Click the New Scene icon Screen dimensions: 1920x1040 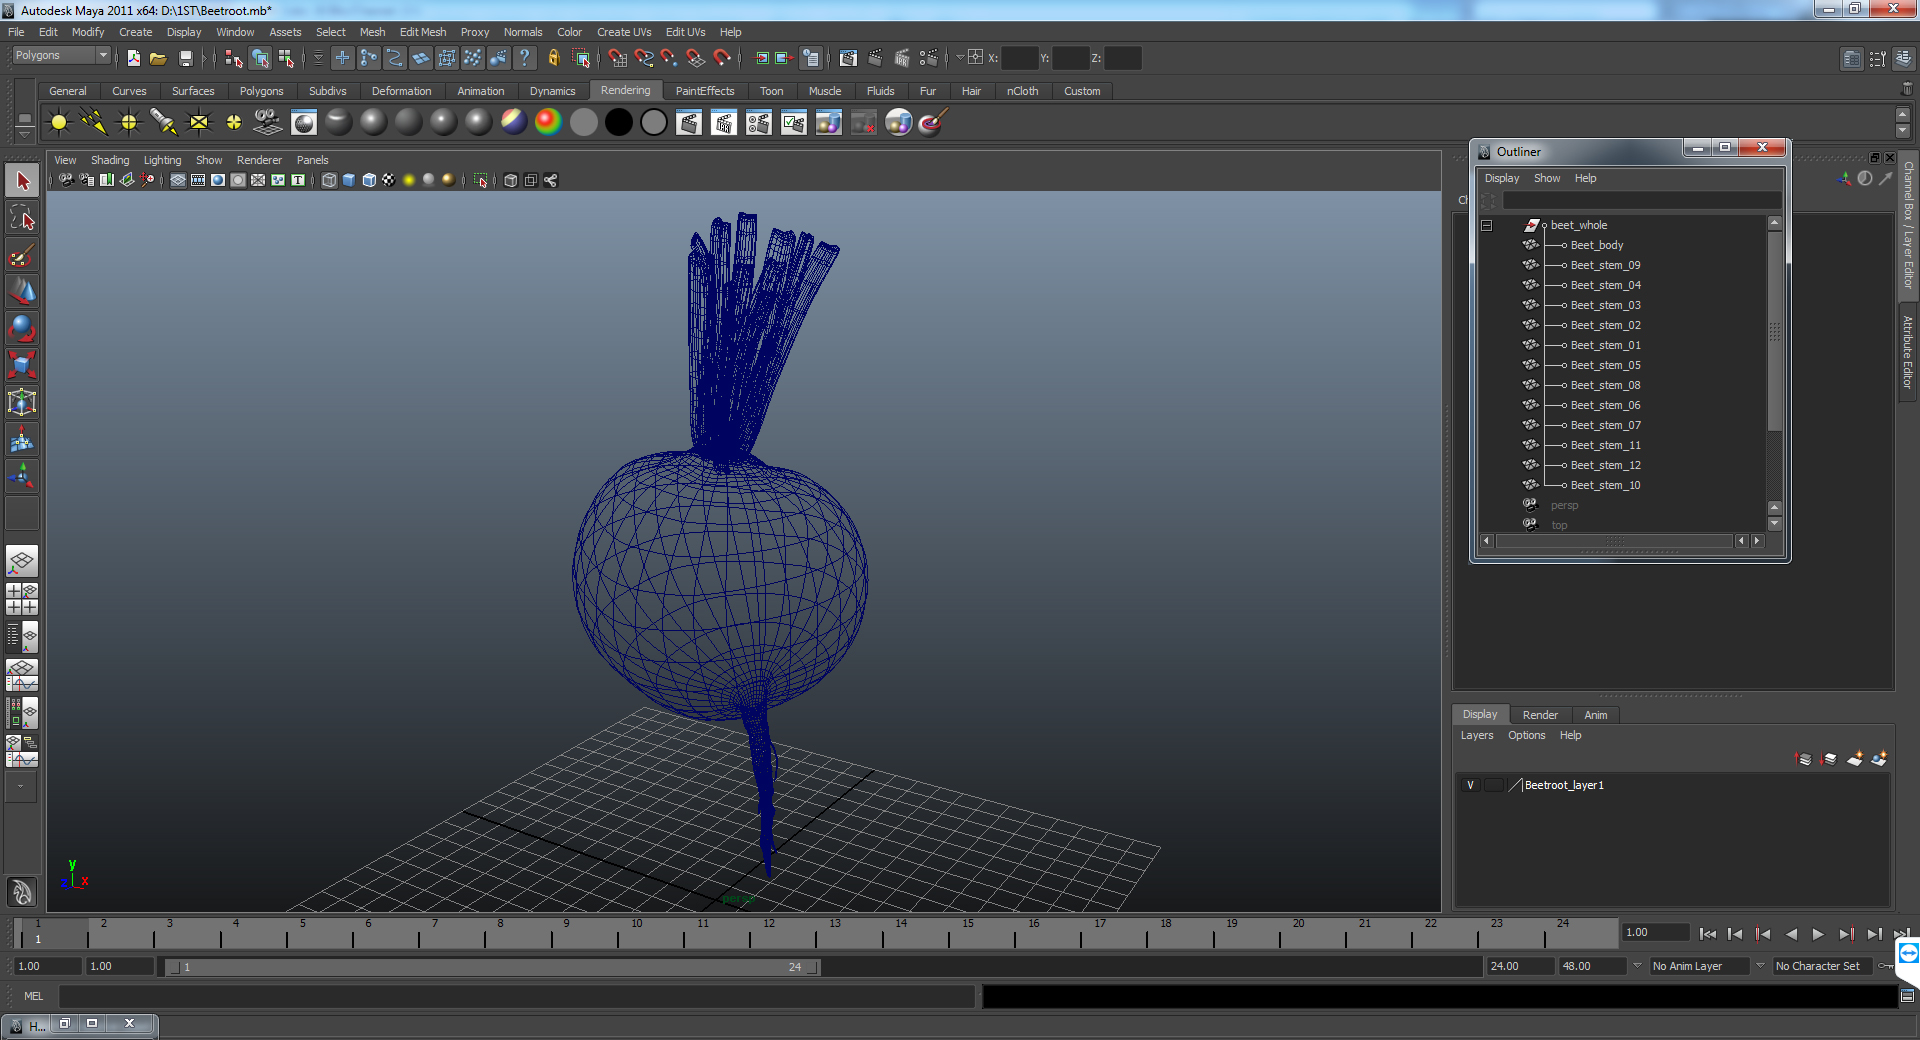coord(133,59)
